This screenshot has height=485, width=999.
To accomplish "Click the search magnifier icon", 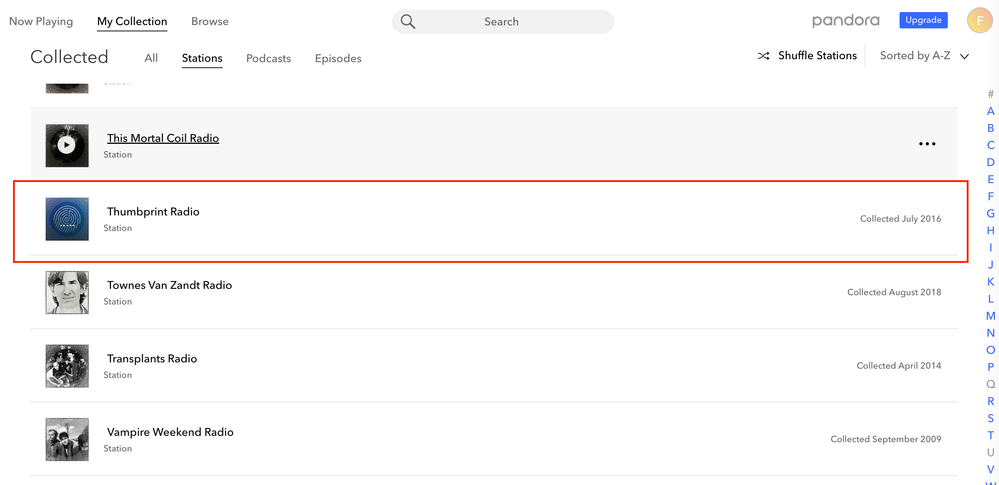I will [x=408, y=21].
